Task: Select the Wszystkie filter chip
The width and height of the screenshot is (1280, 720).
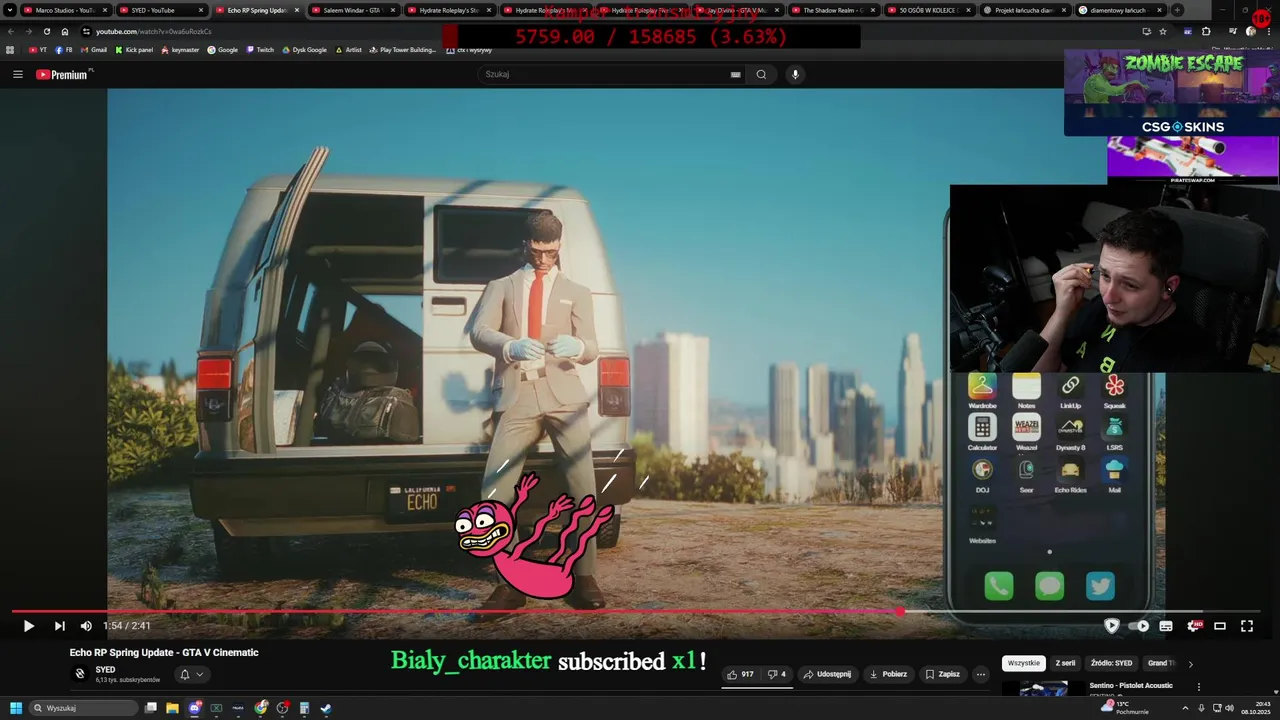Action: [x=1023, y=663]
